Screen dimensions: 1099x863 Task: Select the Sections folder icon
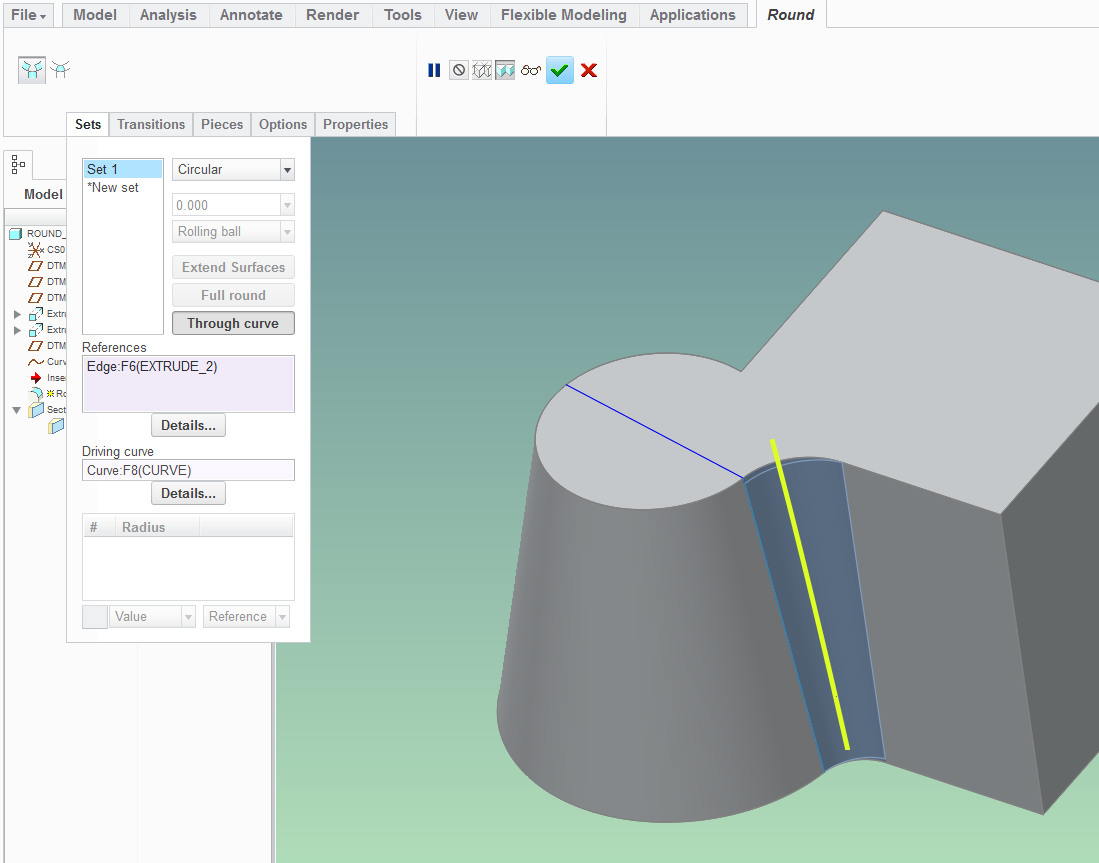pyautogui.click(x=36, y=410)
